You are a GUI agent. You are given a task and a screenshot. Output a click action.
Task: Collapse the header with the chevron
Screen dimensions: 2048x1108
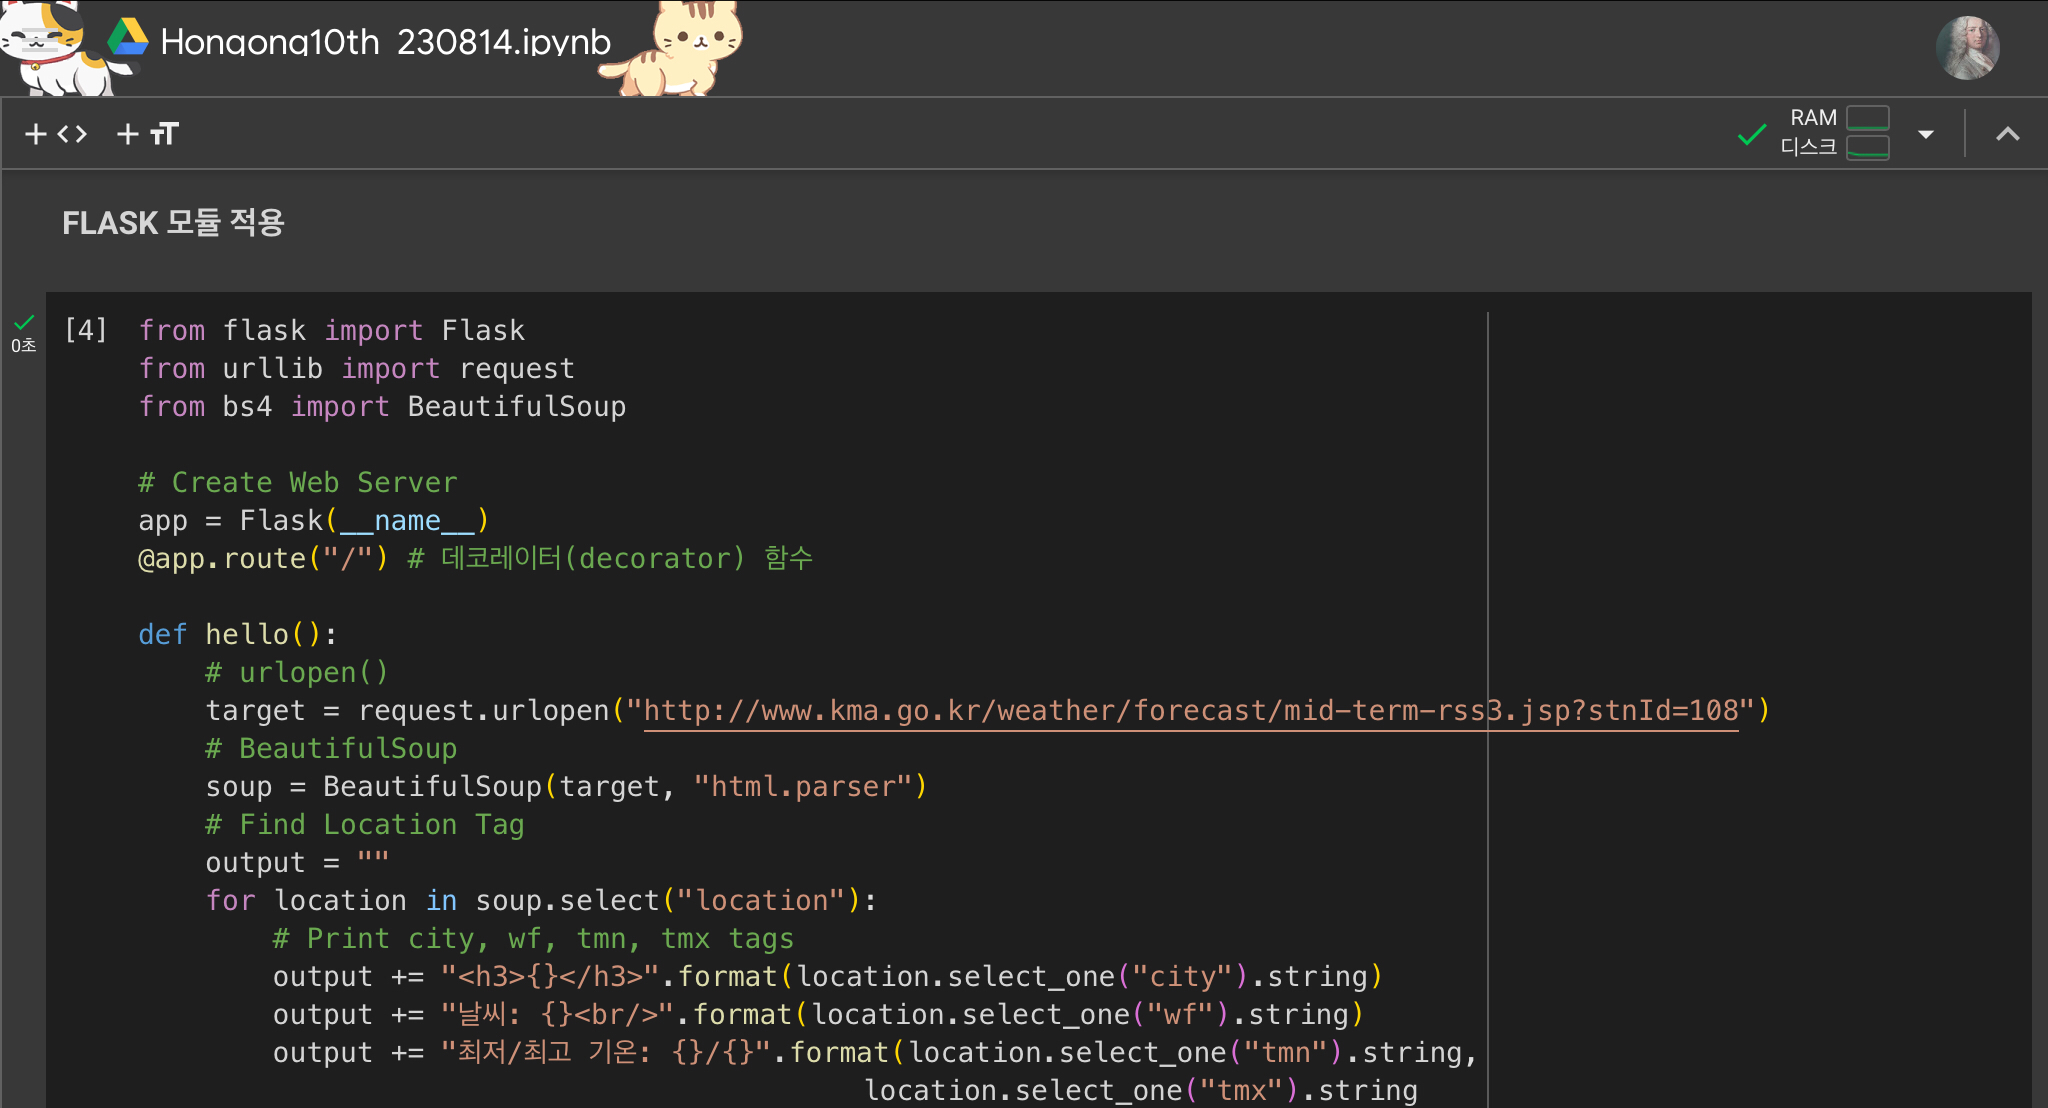click(2007, 134)
